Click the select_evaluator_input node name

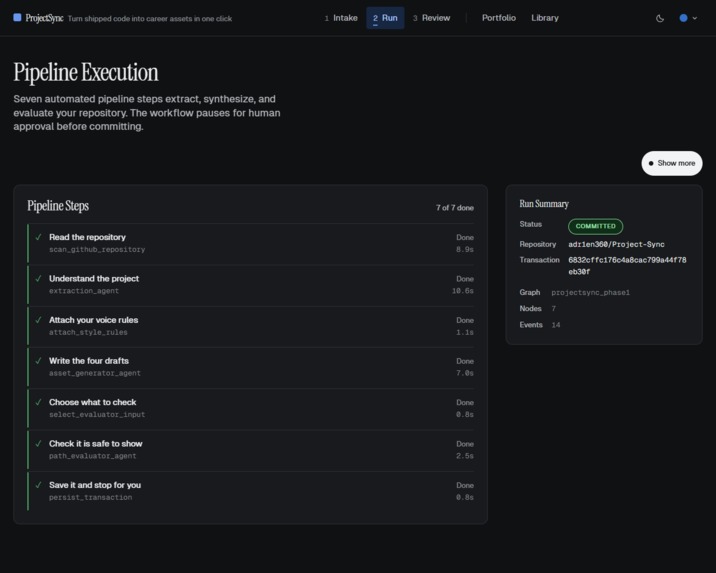click(x=97, y=415)
